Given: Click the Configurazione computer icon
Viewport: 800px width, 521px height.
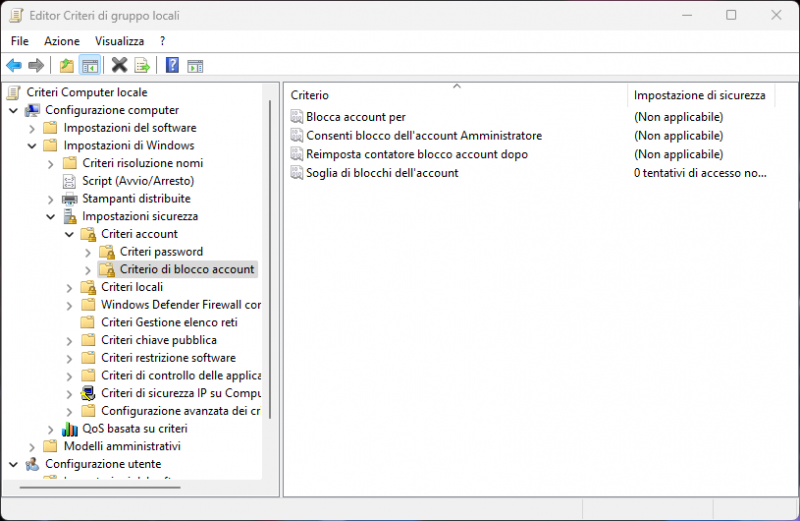Looking at the screenshot, I should click(33, 110).
